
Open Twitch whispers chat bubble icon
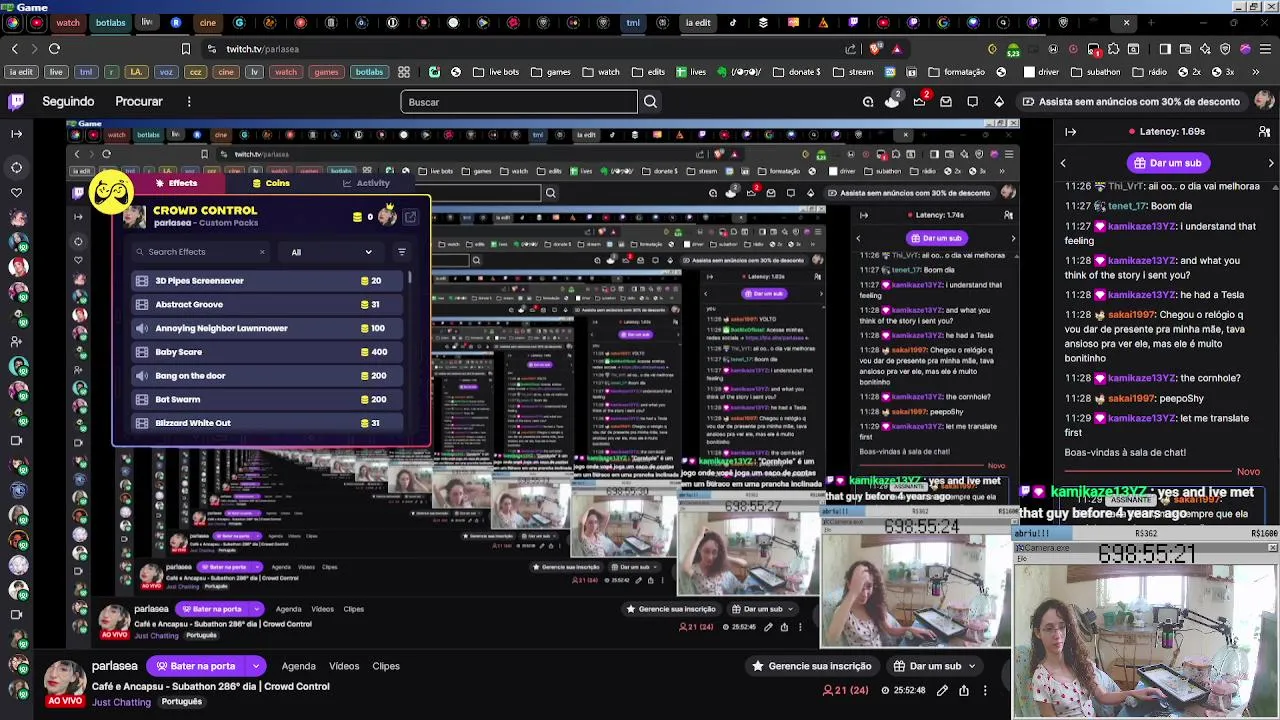pos(972,101)
